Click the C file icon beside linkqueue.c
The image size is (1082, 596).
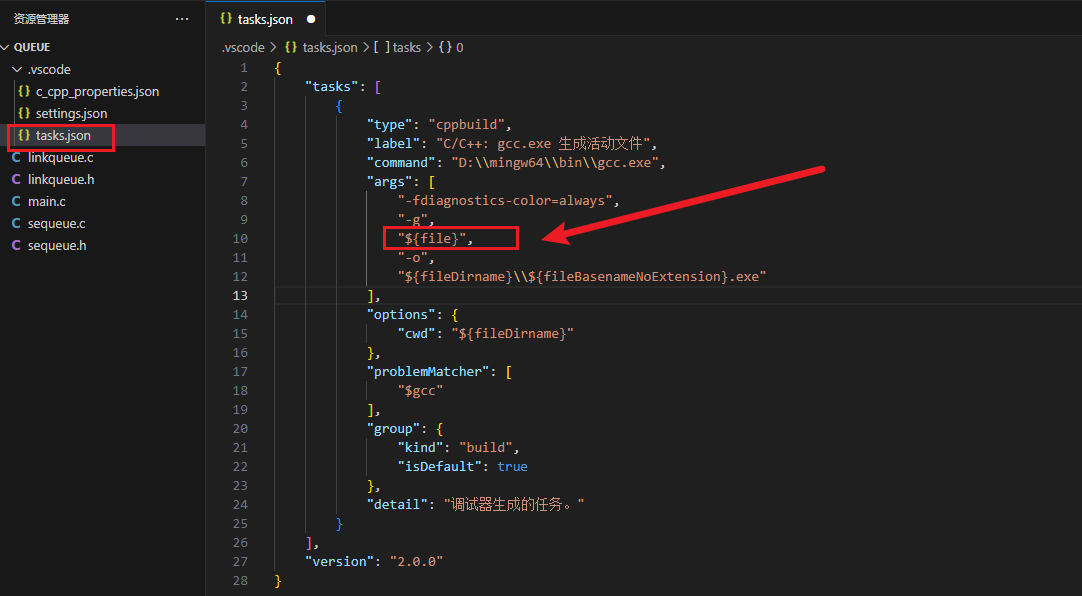tap(14, 157)
